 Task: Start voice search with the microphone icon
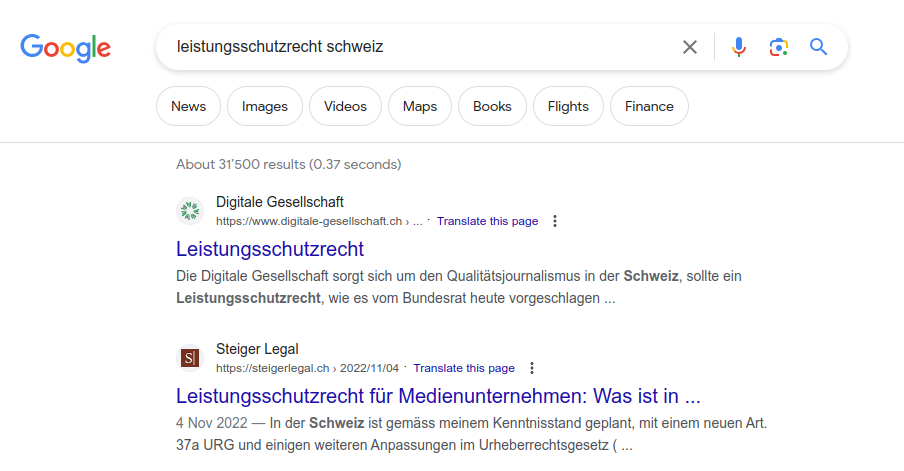coord(739,47)
